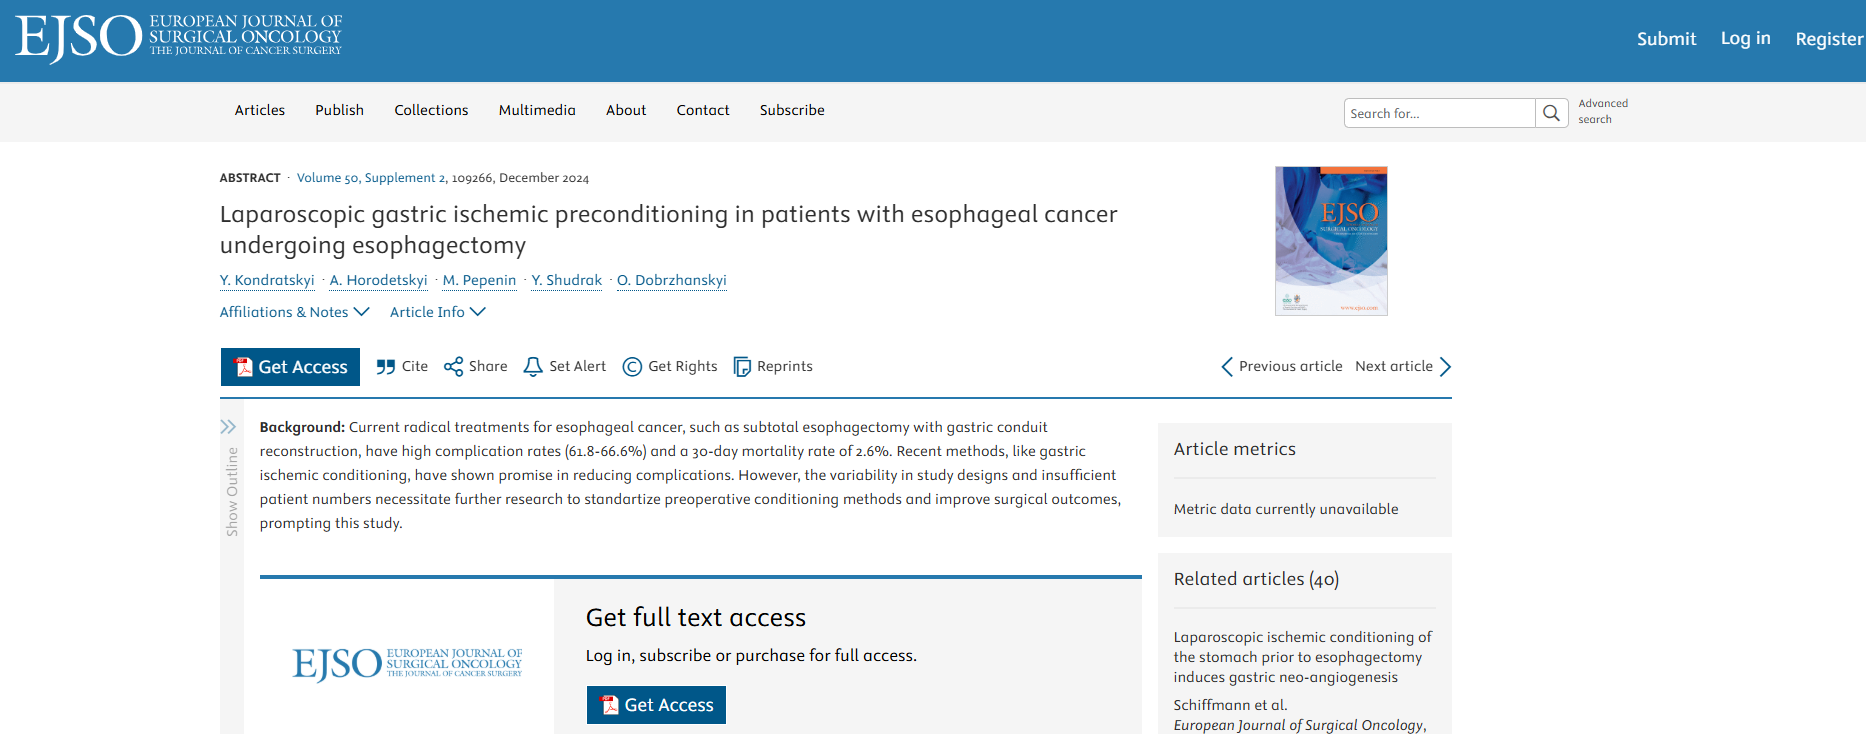Open the Articles menu
1866x734 pixels.
point(260,110)
